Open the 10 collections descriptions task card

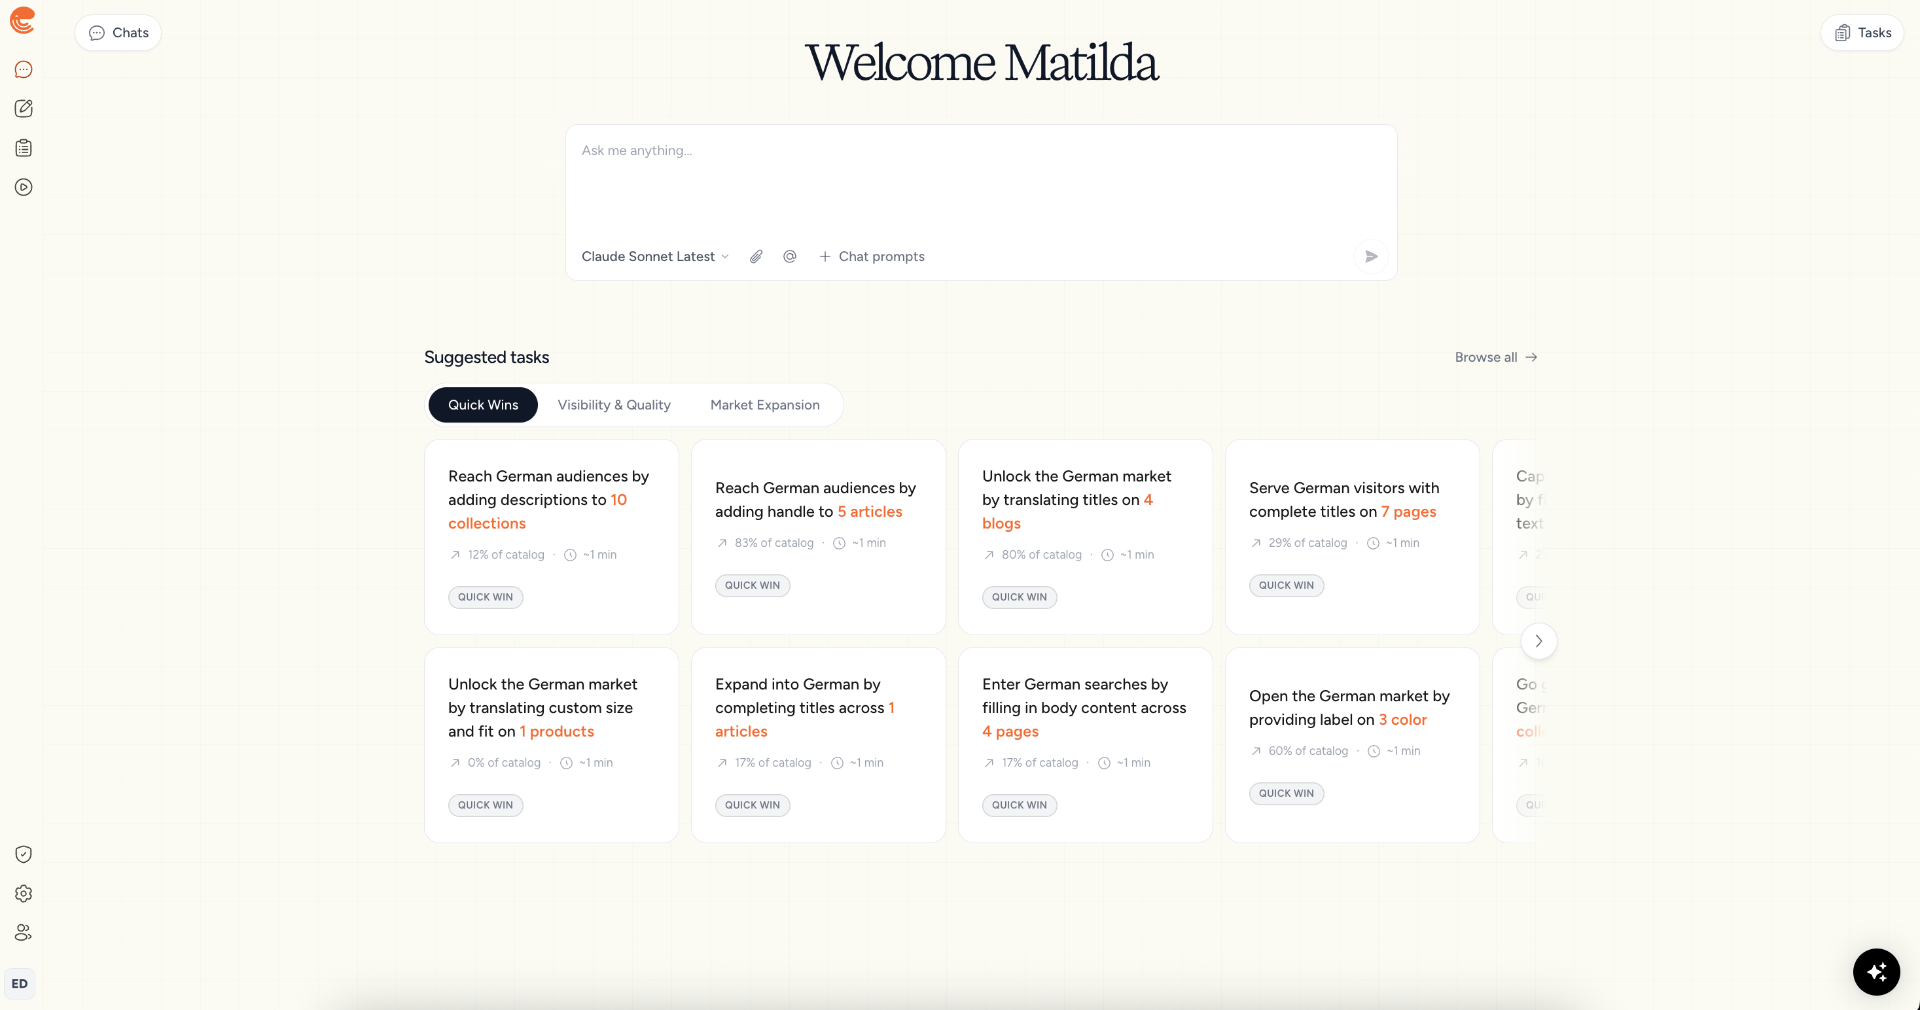point(551,537)
